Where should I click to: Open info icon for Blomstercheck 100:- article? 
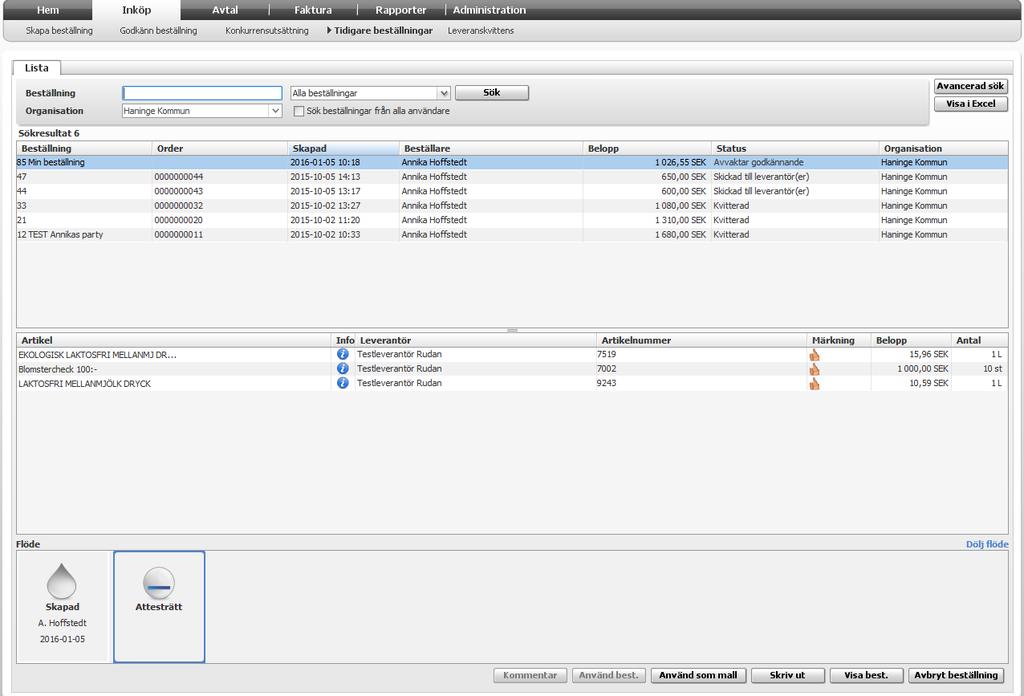[x=342, y=369]
